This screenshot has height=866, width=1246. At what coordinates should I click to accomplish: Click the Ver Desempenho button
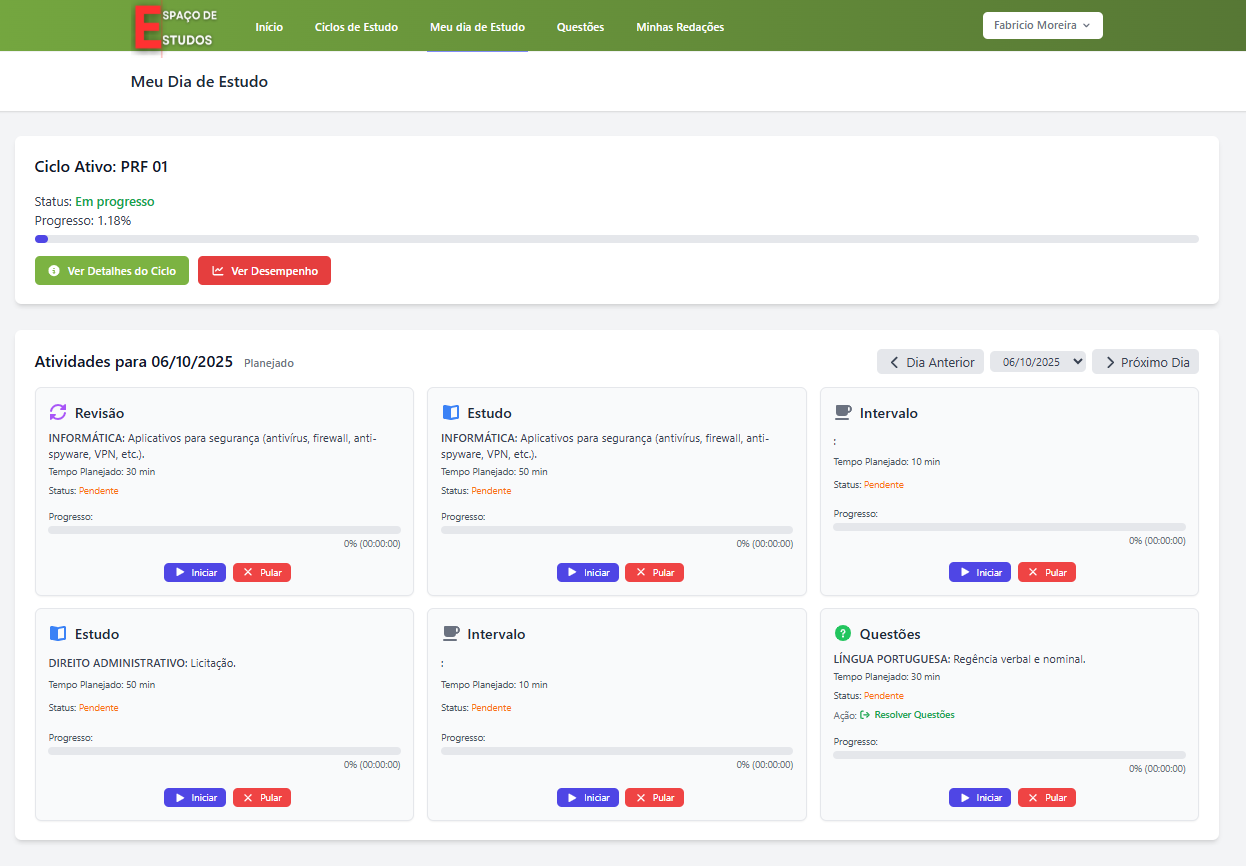pos(264,271)
